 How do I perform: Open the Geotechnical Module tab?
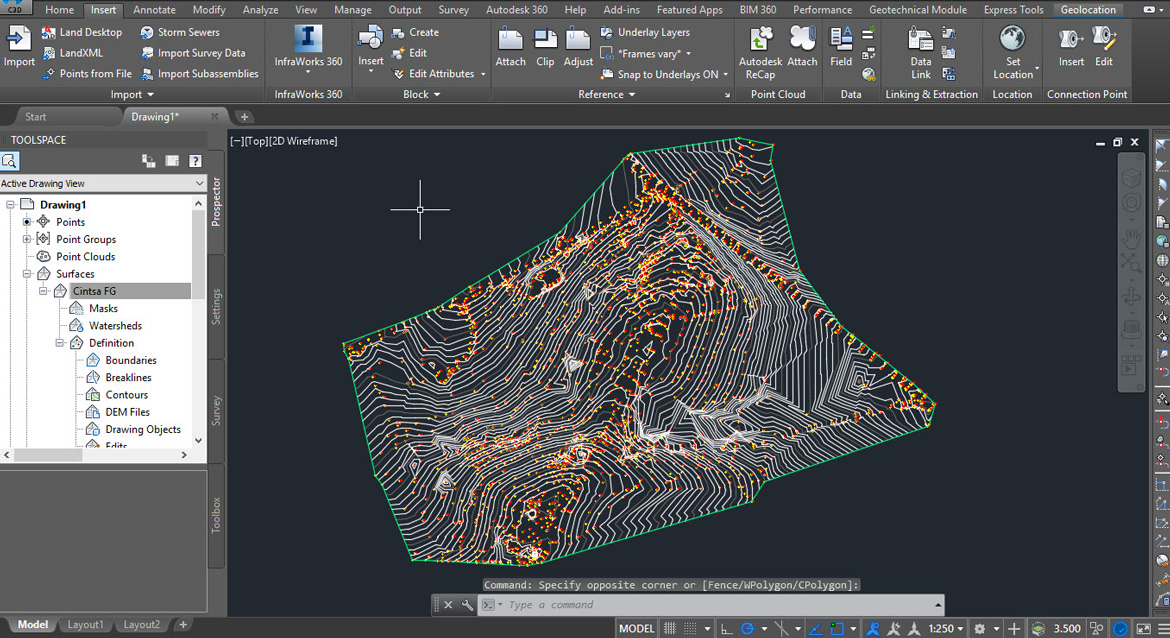(x=918, y=10)
